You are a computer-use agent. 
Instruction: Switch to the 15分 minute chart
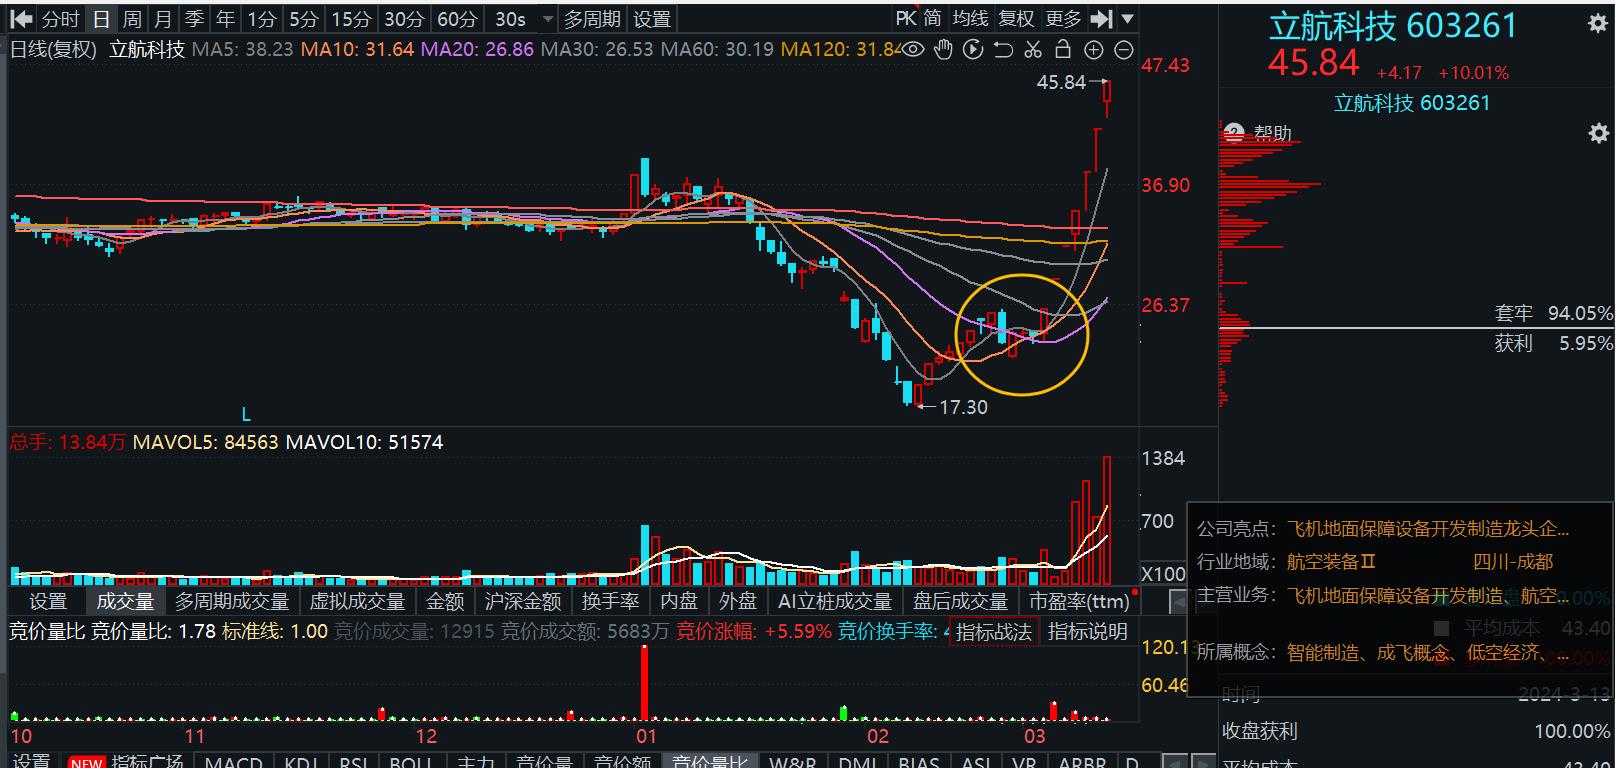(x=351, y=19)
